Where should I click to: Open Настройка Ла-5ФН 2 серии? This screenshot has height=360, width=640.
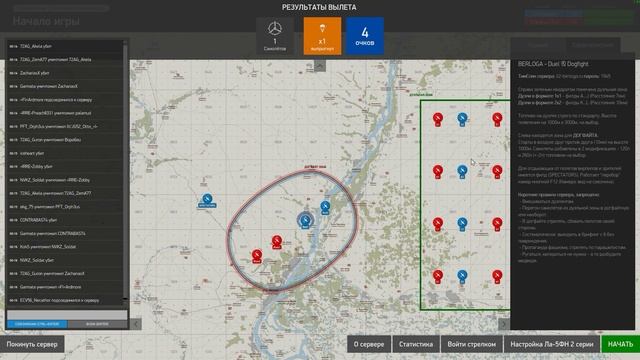click(x=552, y=344)
